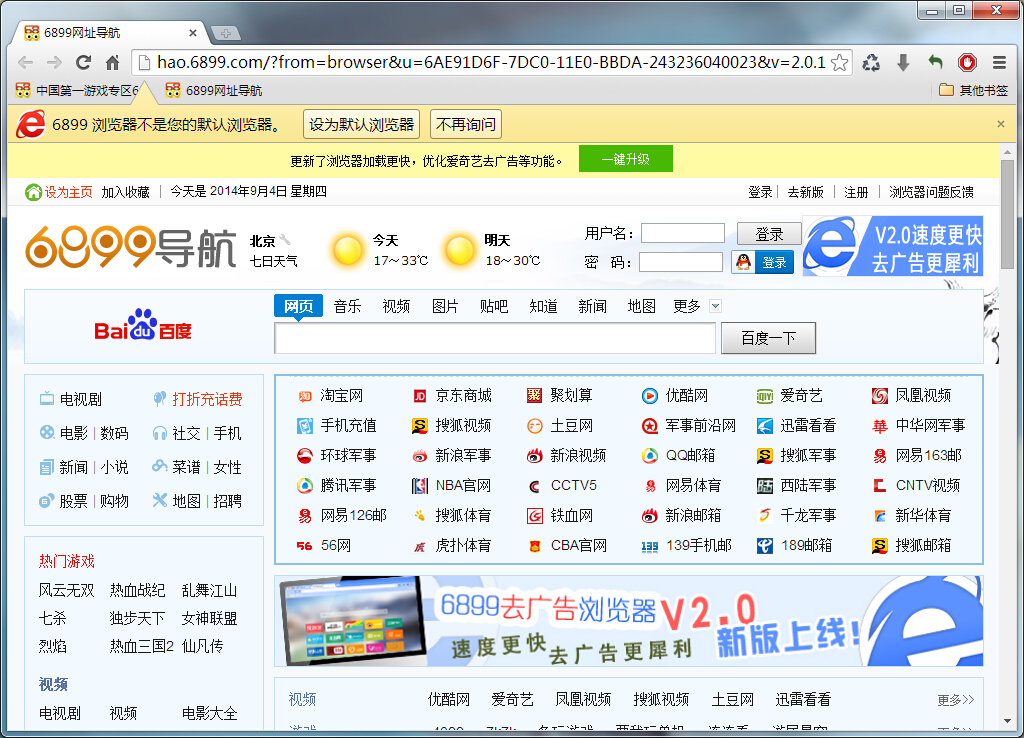1024x738 pixels.
Task: Click the 打折充话费 icon
Action: pyautogui.click(x=159, y=398)
